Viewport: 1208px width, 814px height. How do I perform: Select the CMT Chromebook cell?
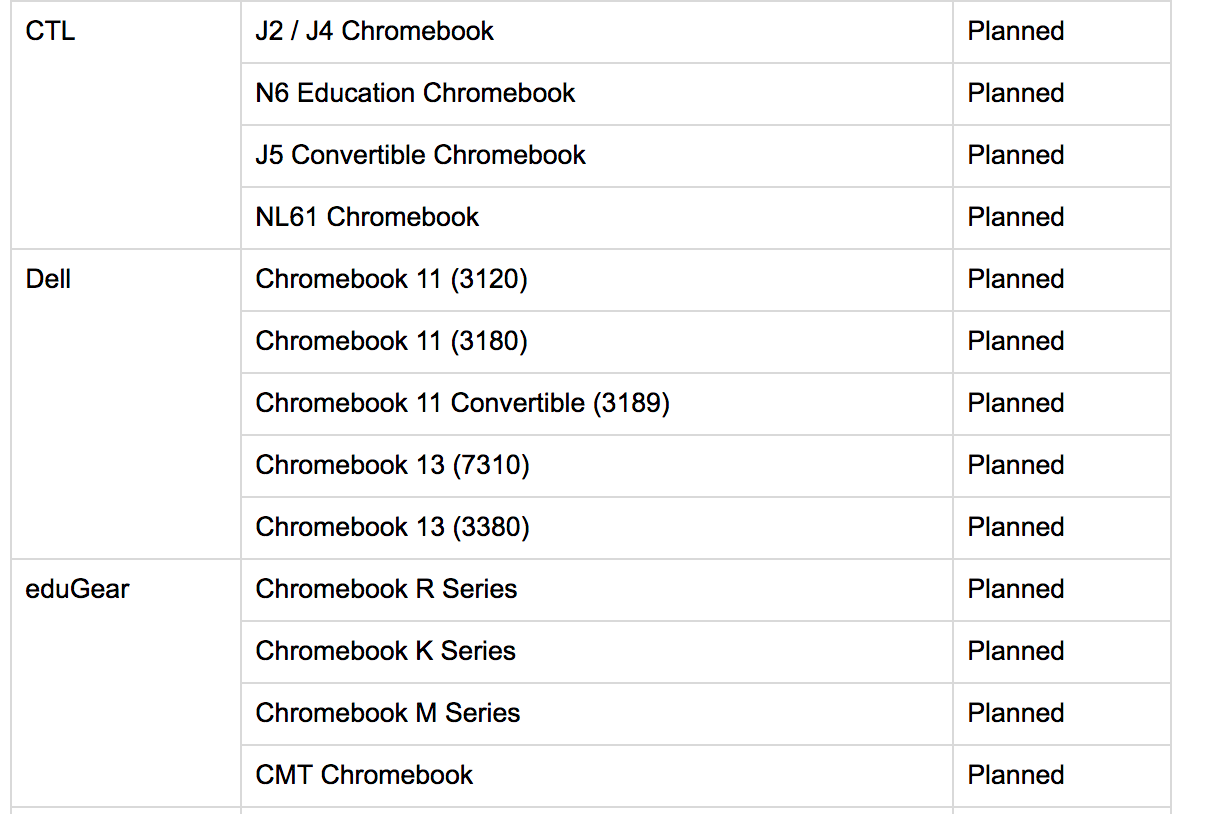pos(364,775)
